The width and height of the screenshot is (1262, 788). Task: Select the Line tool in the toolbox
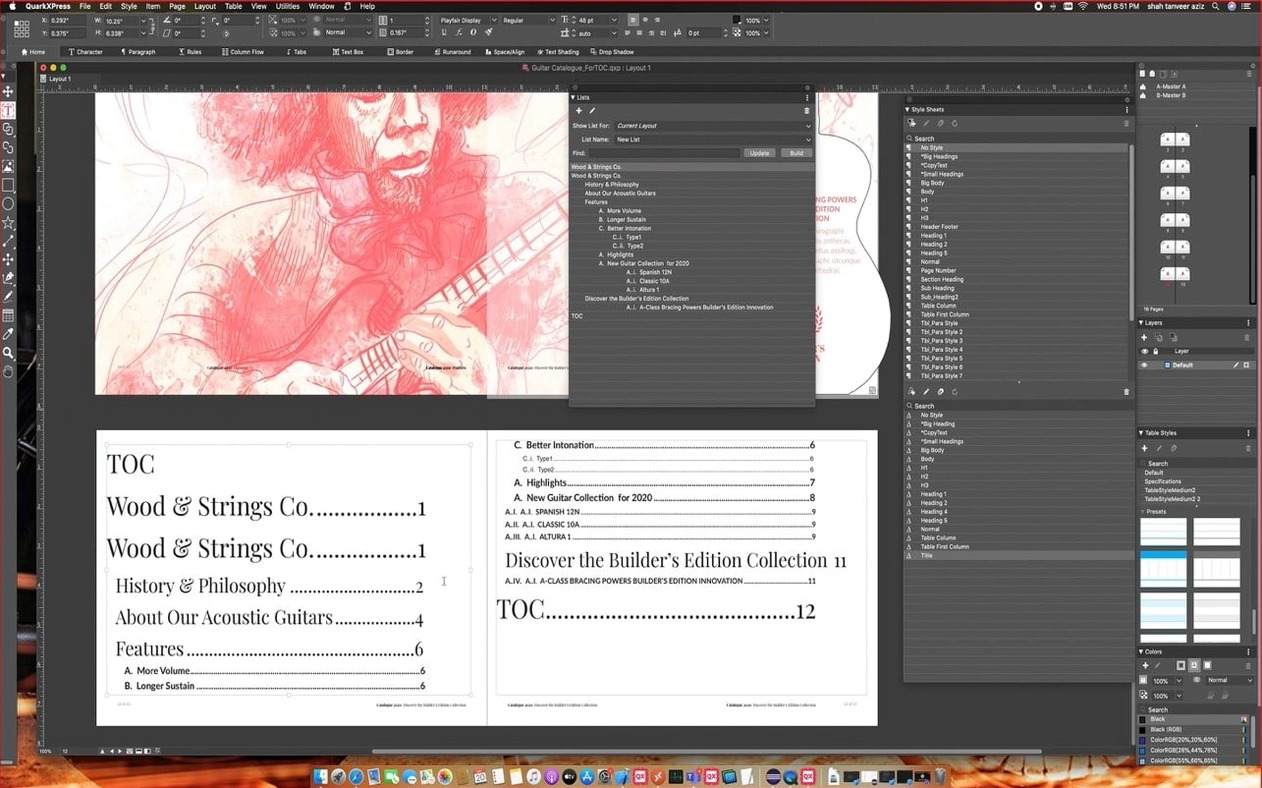click(x=8, y=241)
